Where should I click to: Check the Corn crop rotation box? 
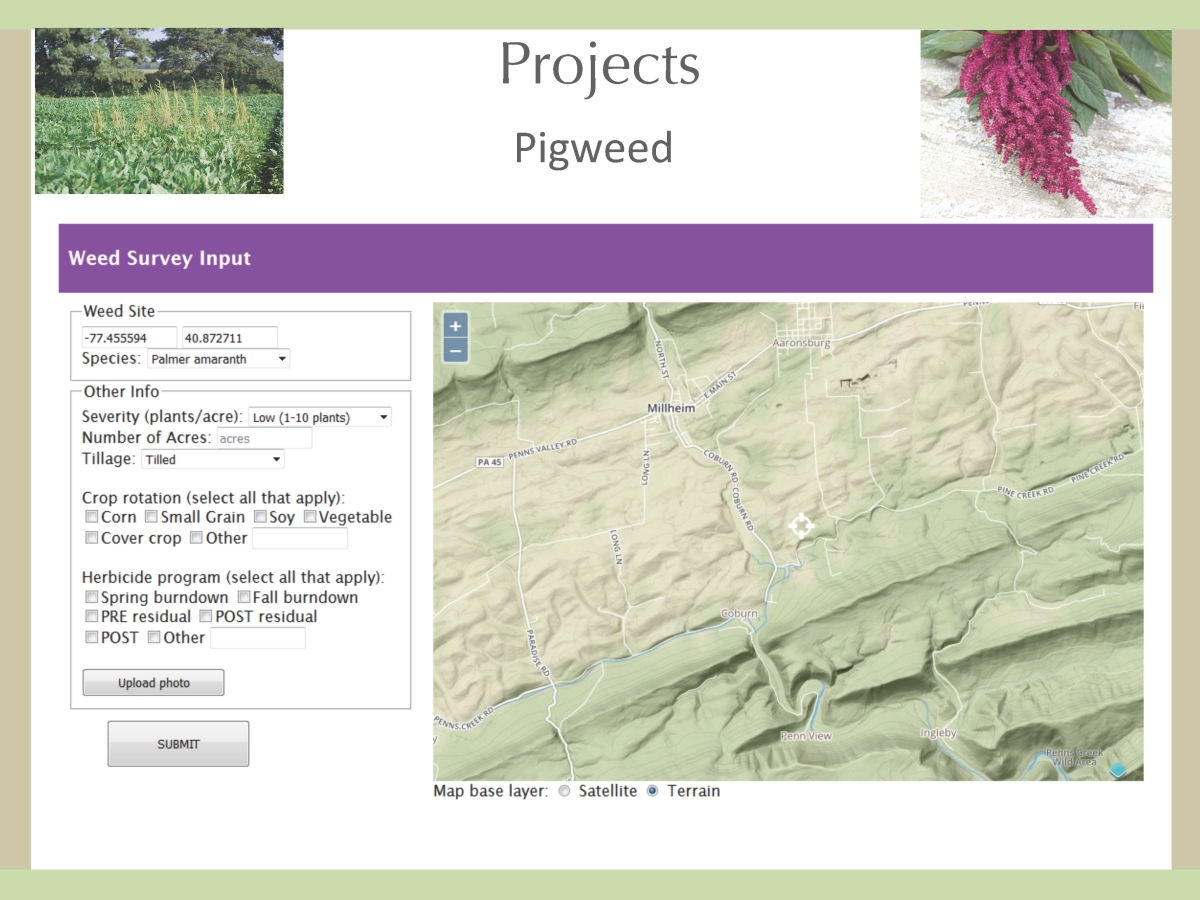(91, 517)
